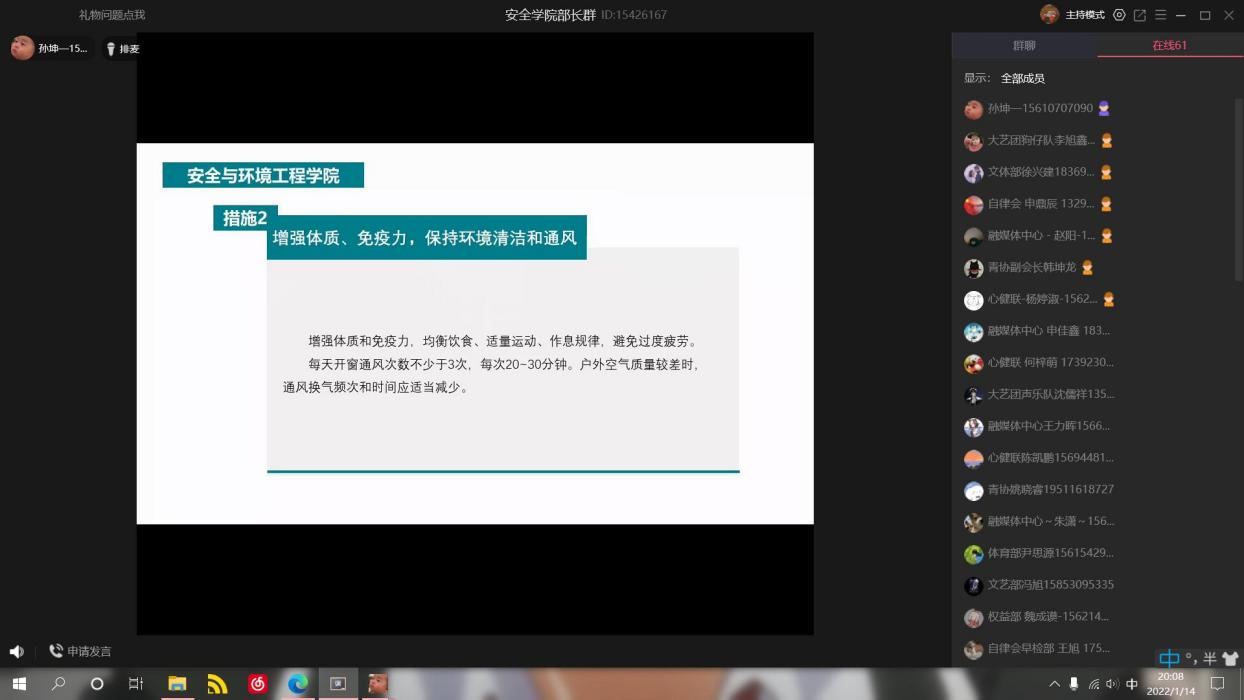Open the 全部成员 display filter dropdown
The height and width of the screenshot is (700, 1244).
click(1022, 78)
